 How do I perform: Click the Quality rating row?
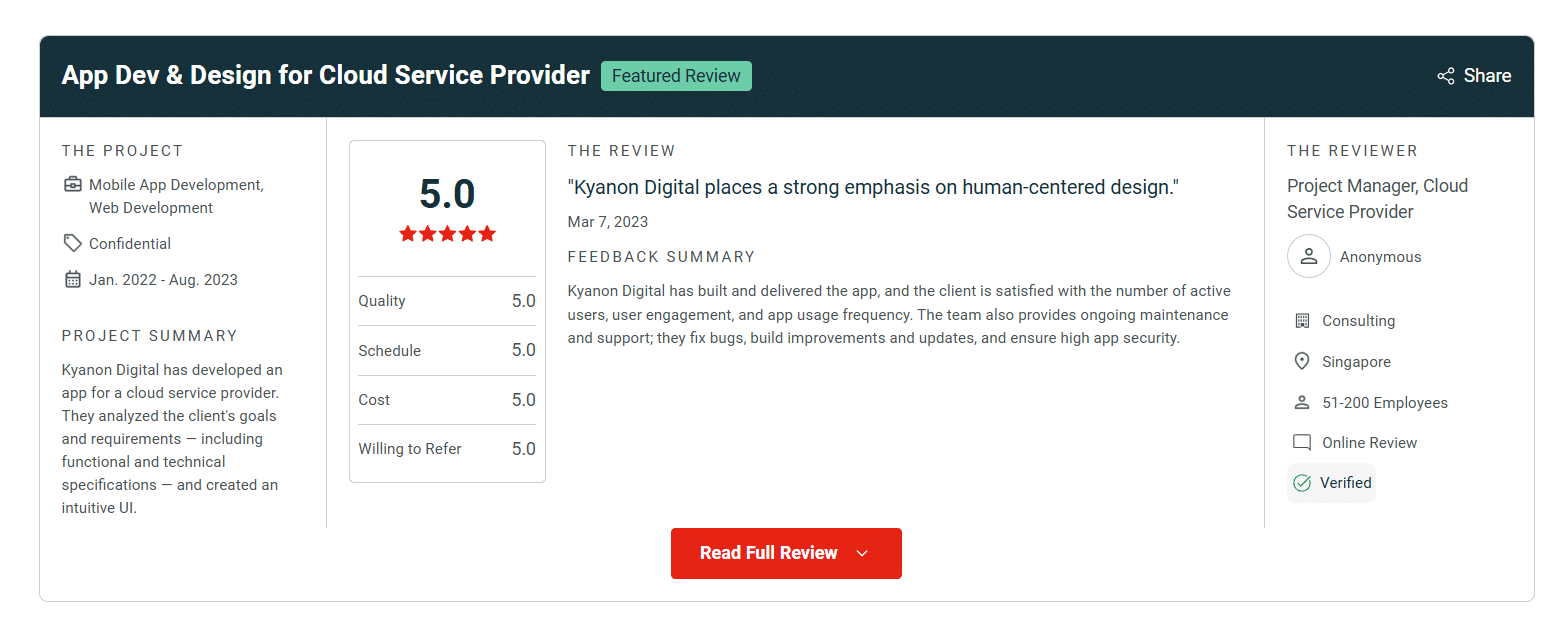(x=447, y=301)
